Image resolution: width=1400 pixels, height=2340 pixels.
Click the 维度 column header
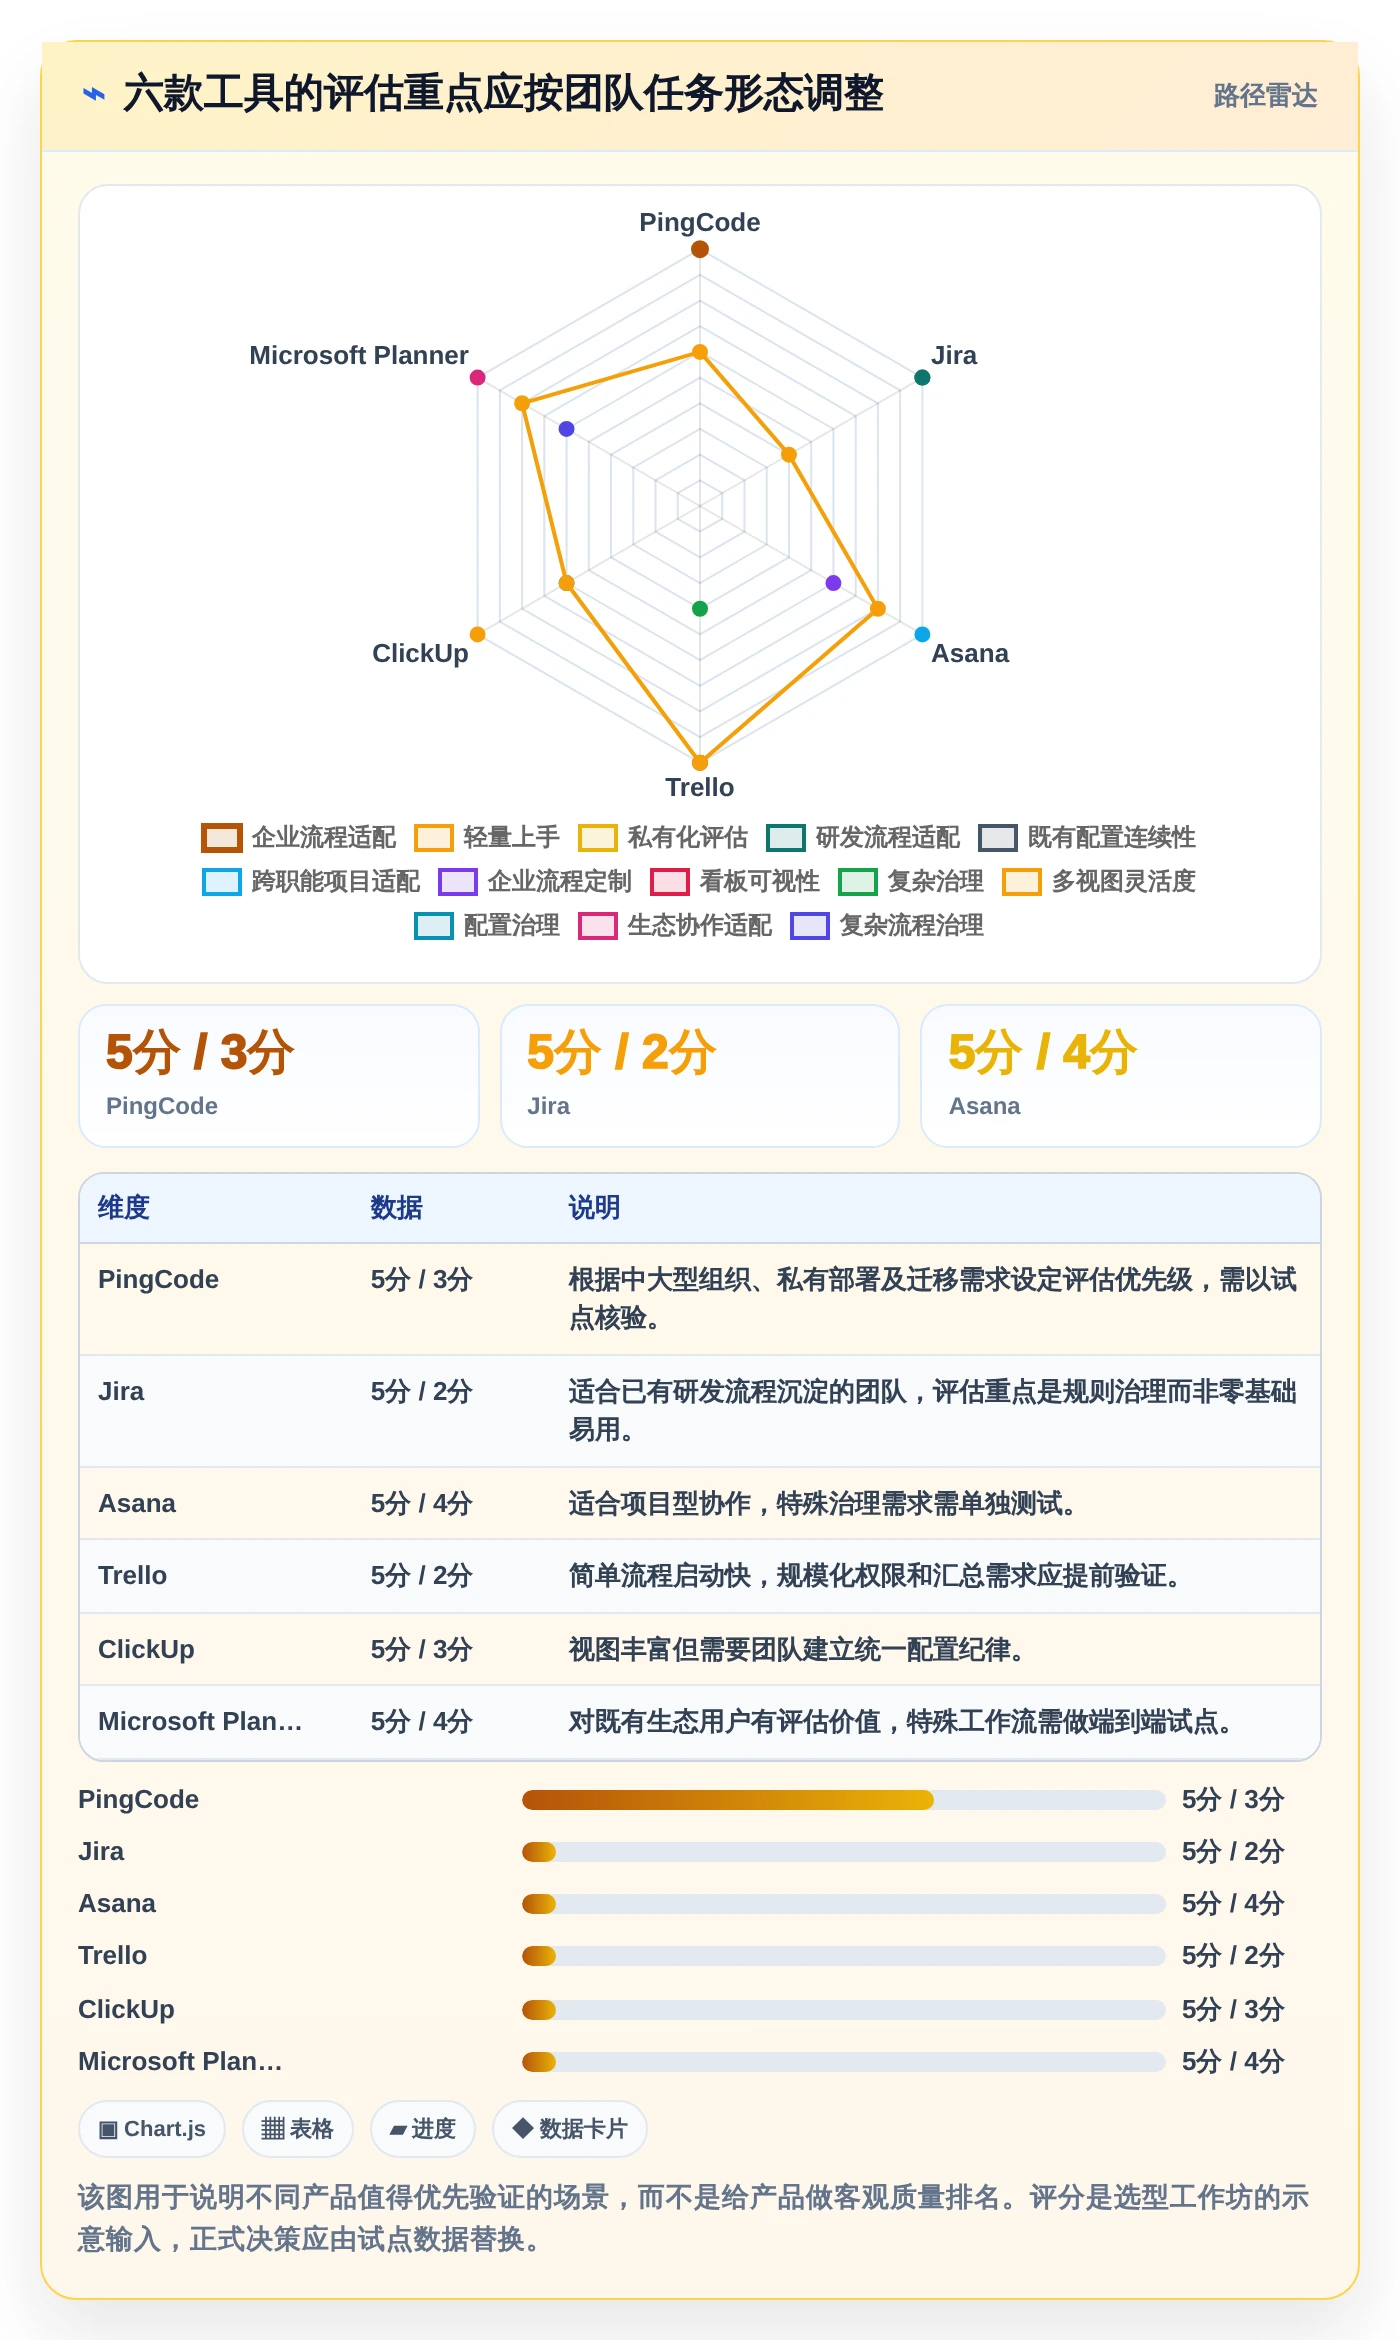pyautogui.click(x=124, y=1207)
